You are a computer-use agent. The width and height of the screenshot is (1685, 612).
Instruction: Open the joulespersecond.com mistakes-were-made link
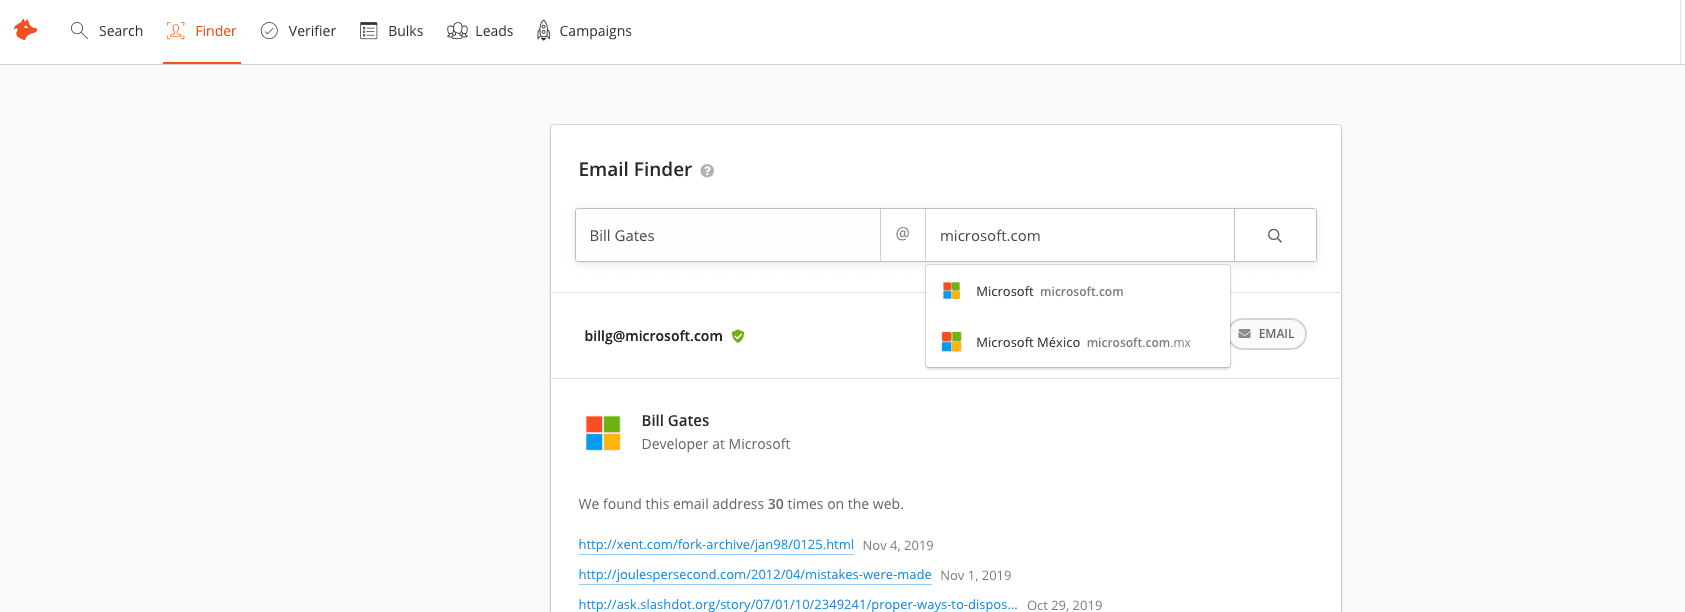(x=755, y=575)
